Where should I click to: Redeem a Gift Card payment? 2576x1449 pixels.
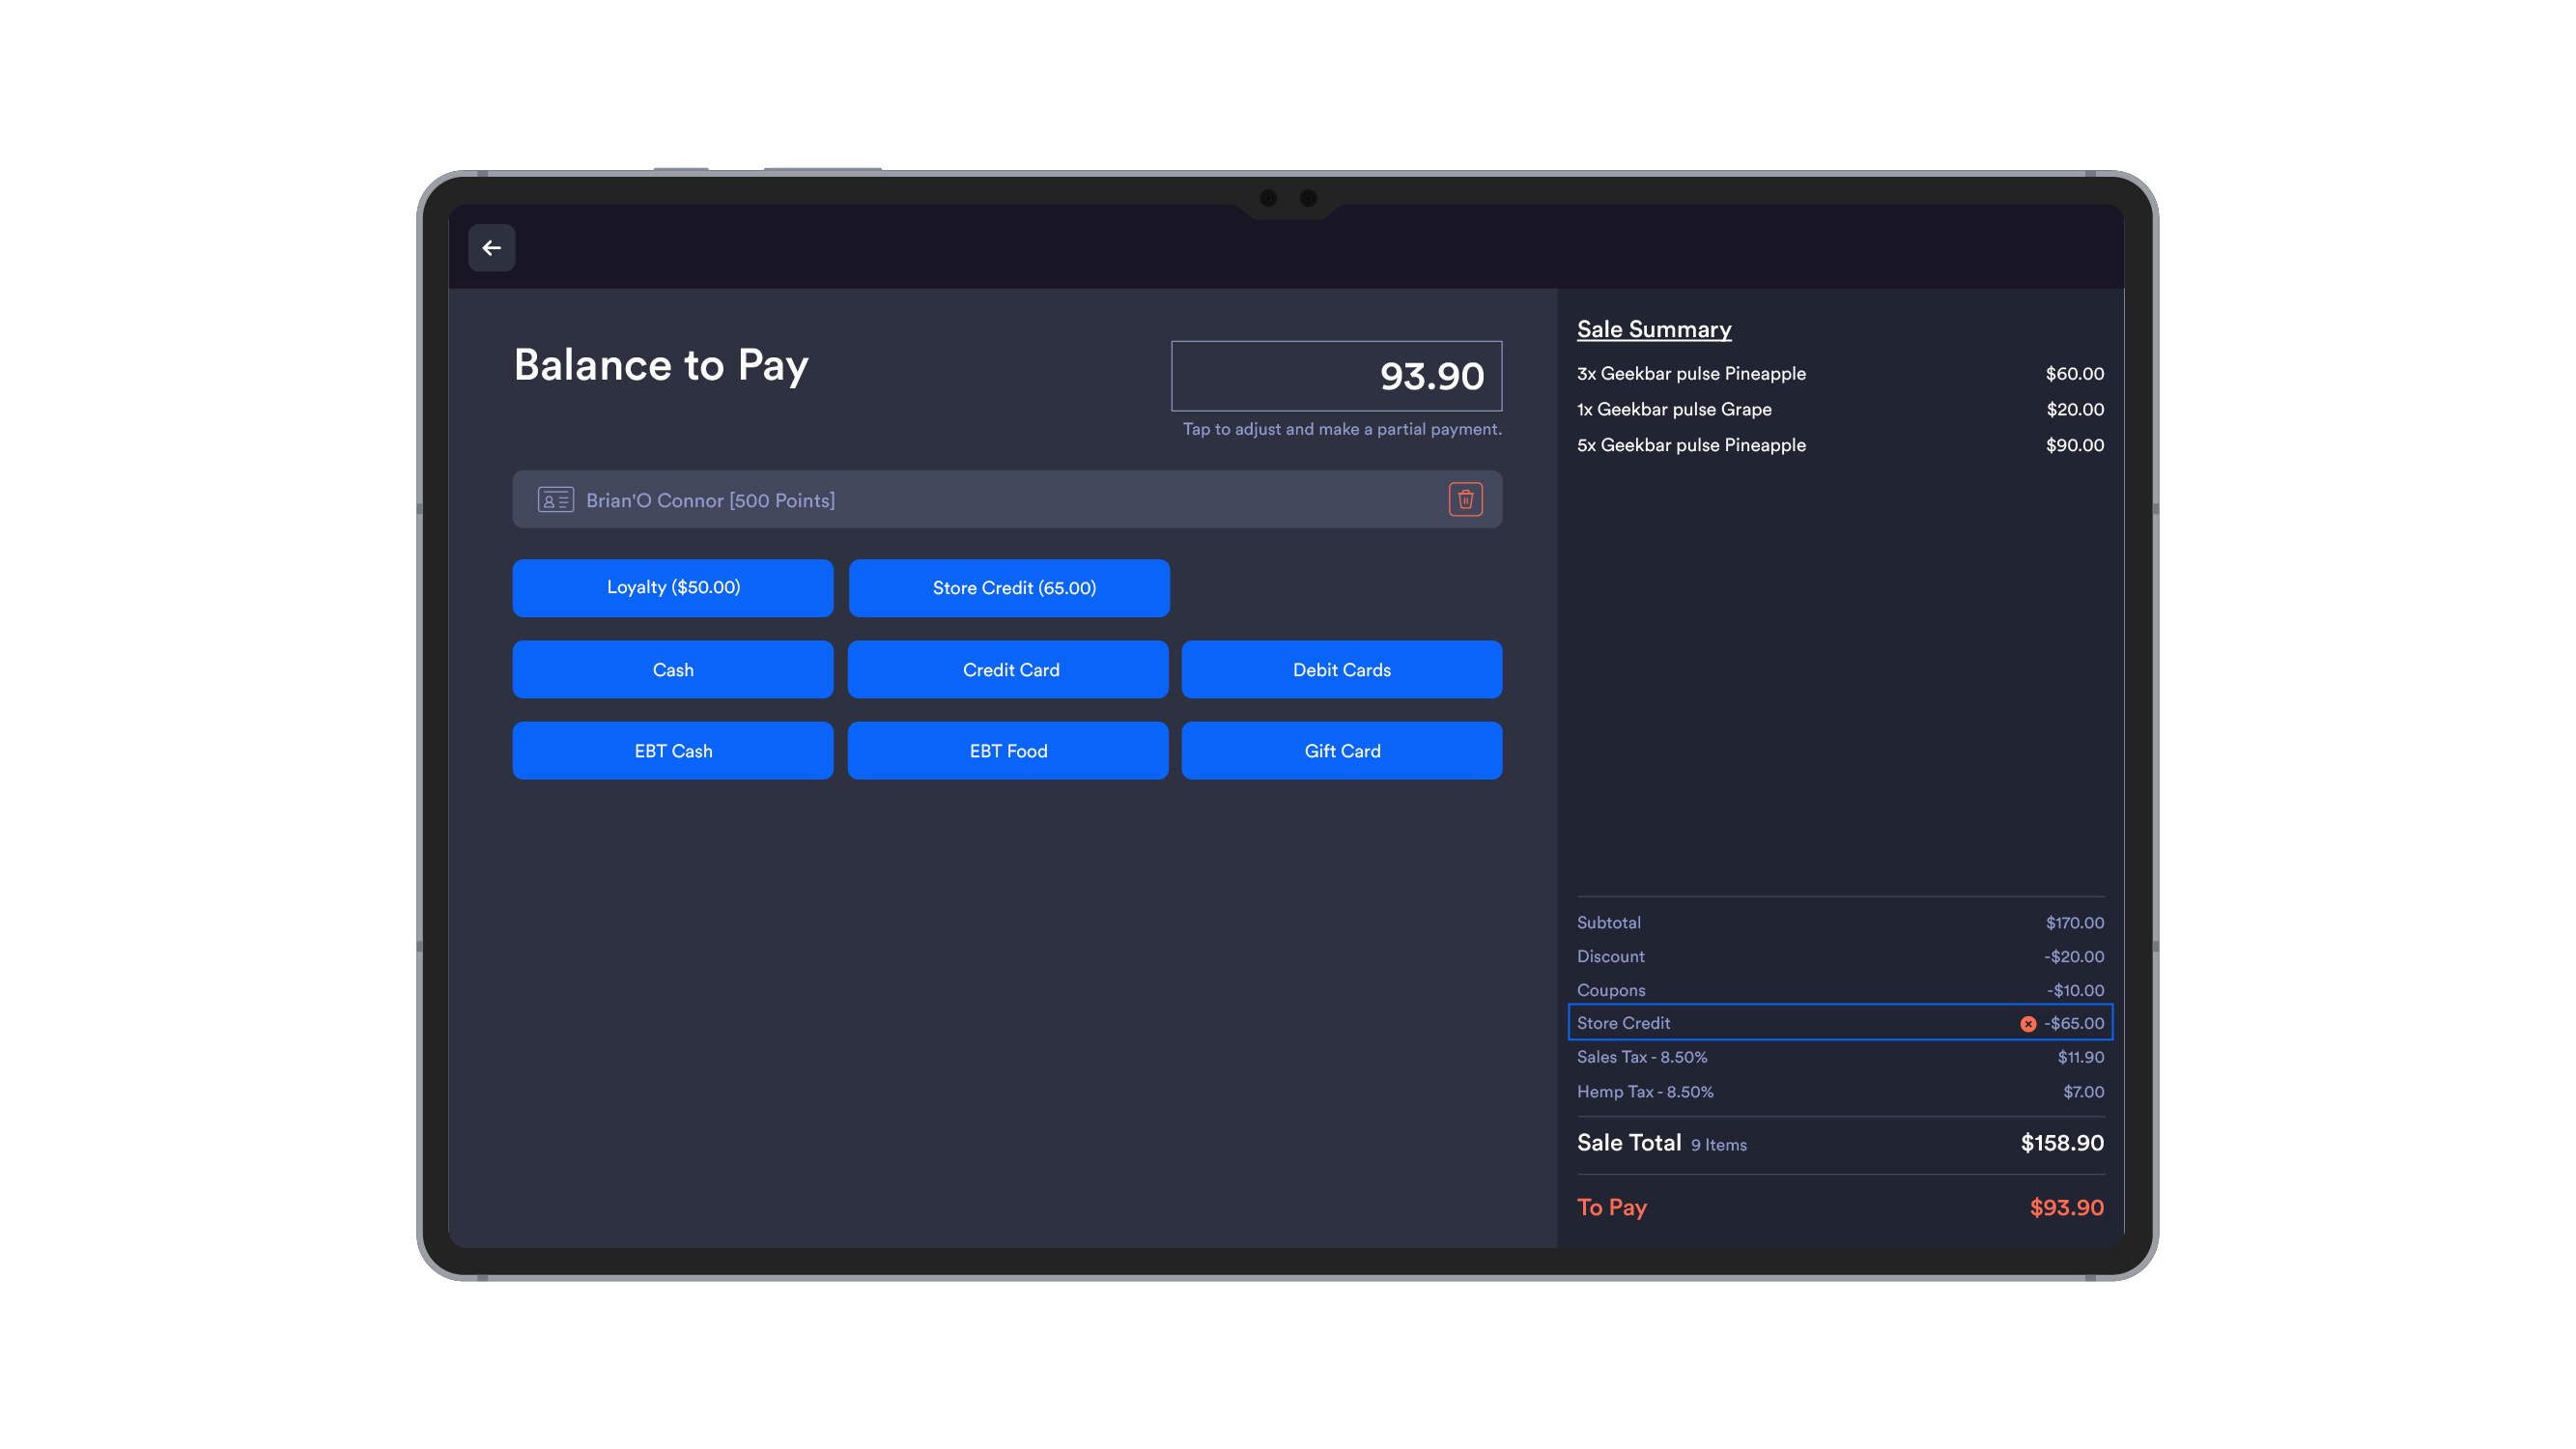[1341, 750]
